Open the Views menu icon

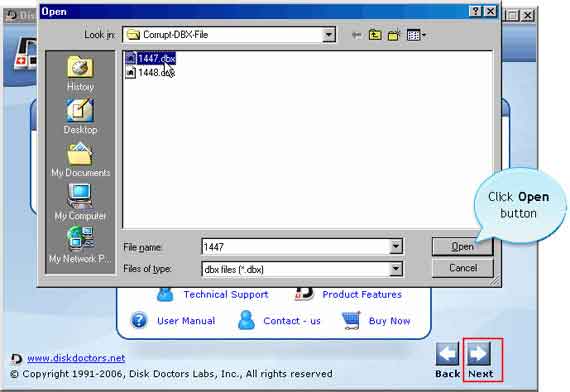click(416, 35)
